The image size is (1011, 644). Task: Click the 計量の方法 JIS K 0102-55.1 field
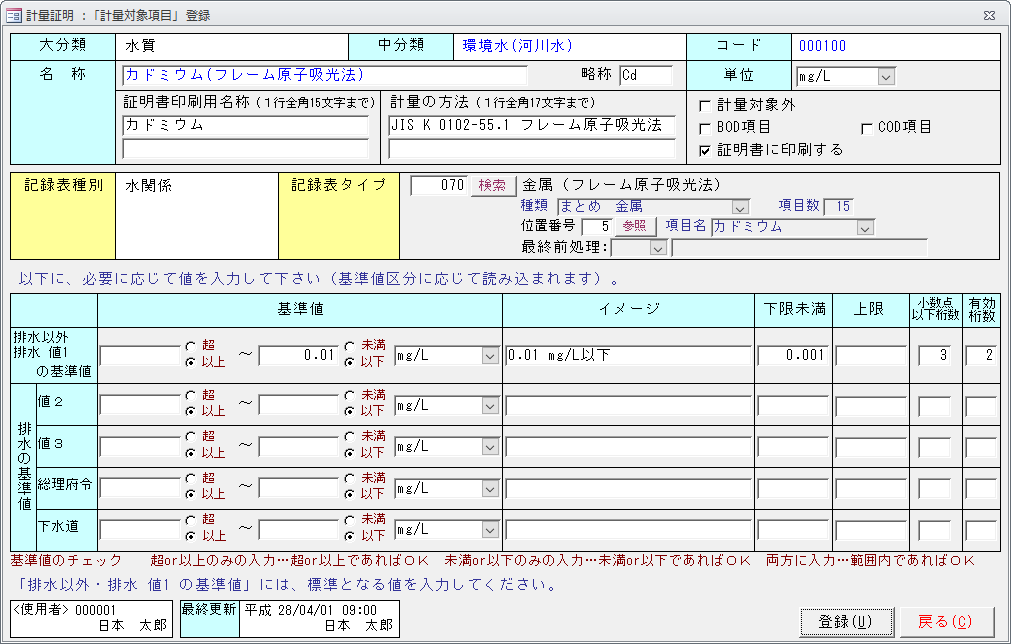pos(532,125)
